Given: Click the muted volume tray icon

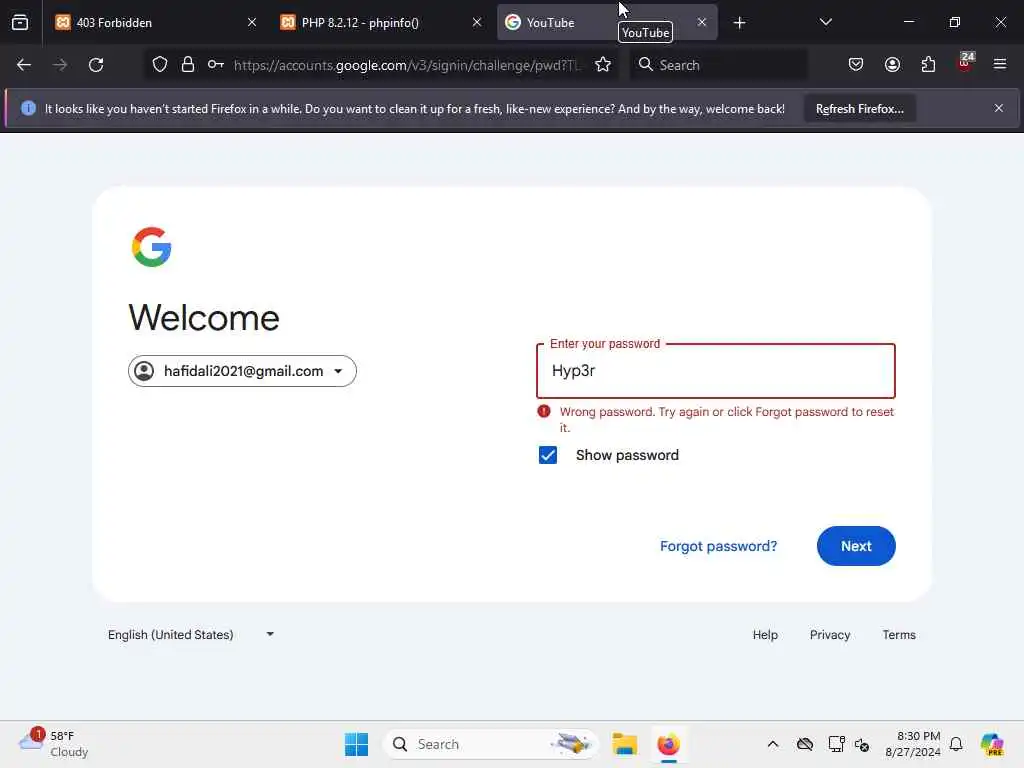Looking at the screenshot, I should click(862, 744).
